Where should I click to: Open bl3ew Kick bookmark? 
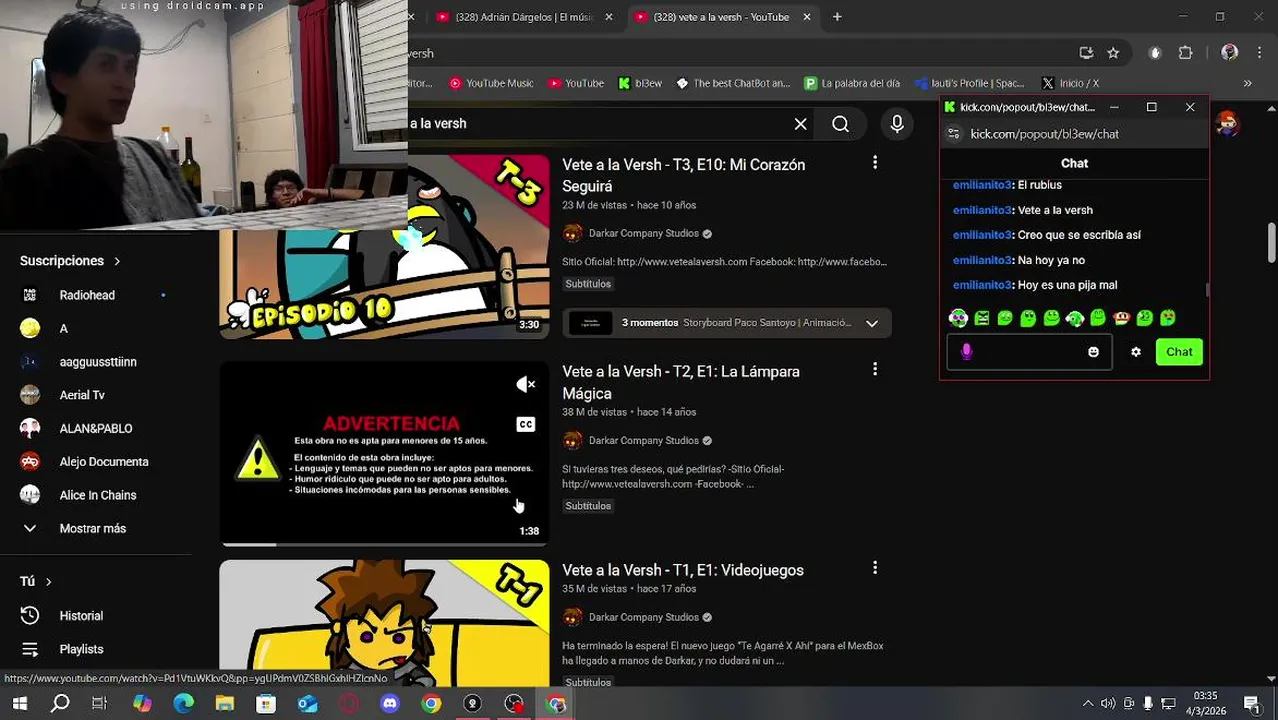640,83
